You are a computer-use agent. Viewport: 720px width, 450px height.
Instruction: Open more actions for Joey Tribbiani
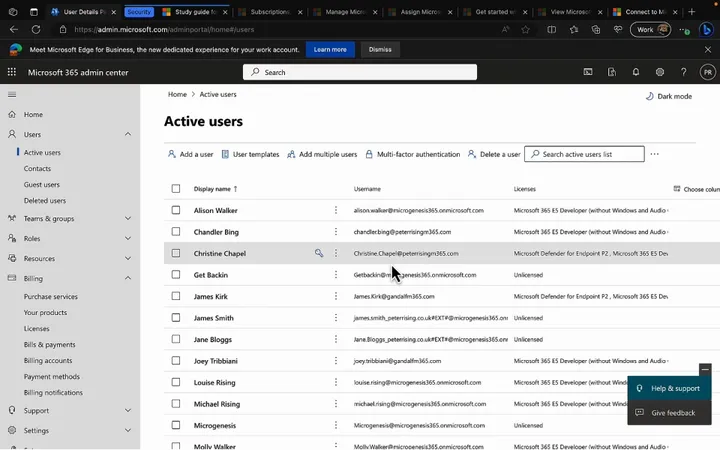336,361
